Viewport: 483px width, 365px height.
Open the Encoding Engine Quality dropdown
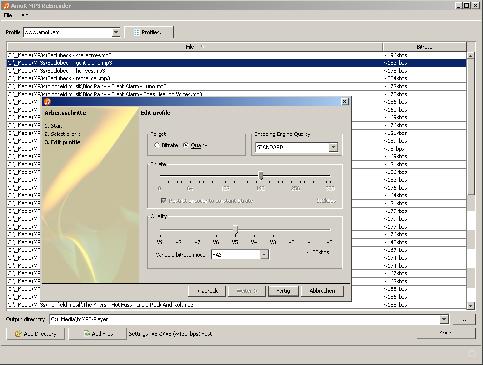pos(333,147)
